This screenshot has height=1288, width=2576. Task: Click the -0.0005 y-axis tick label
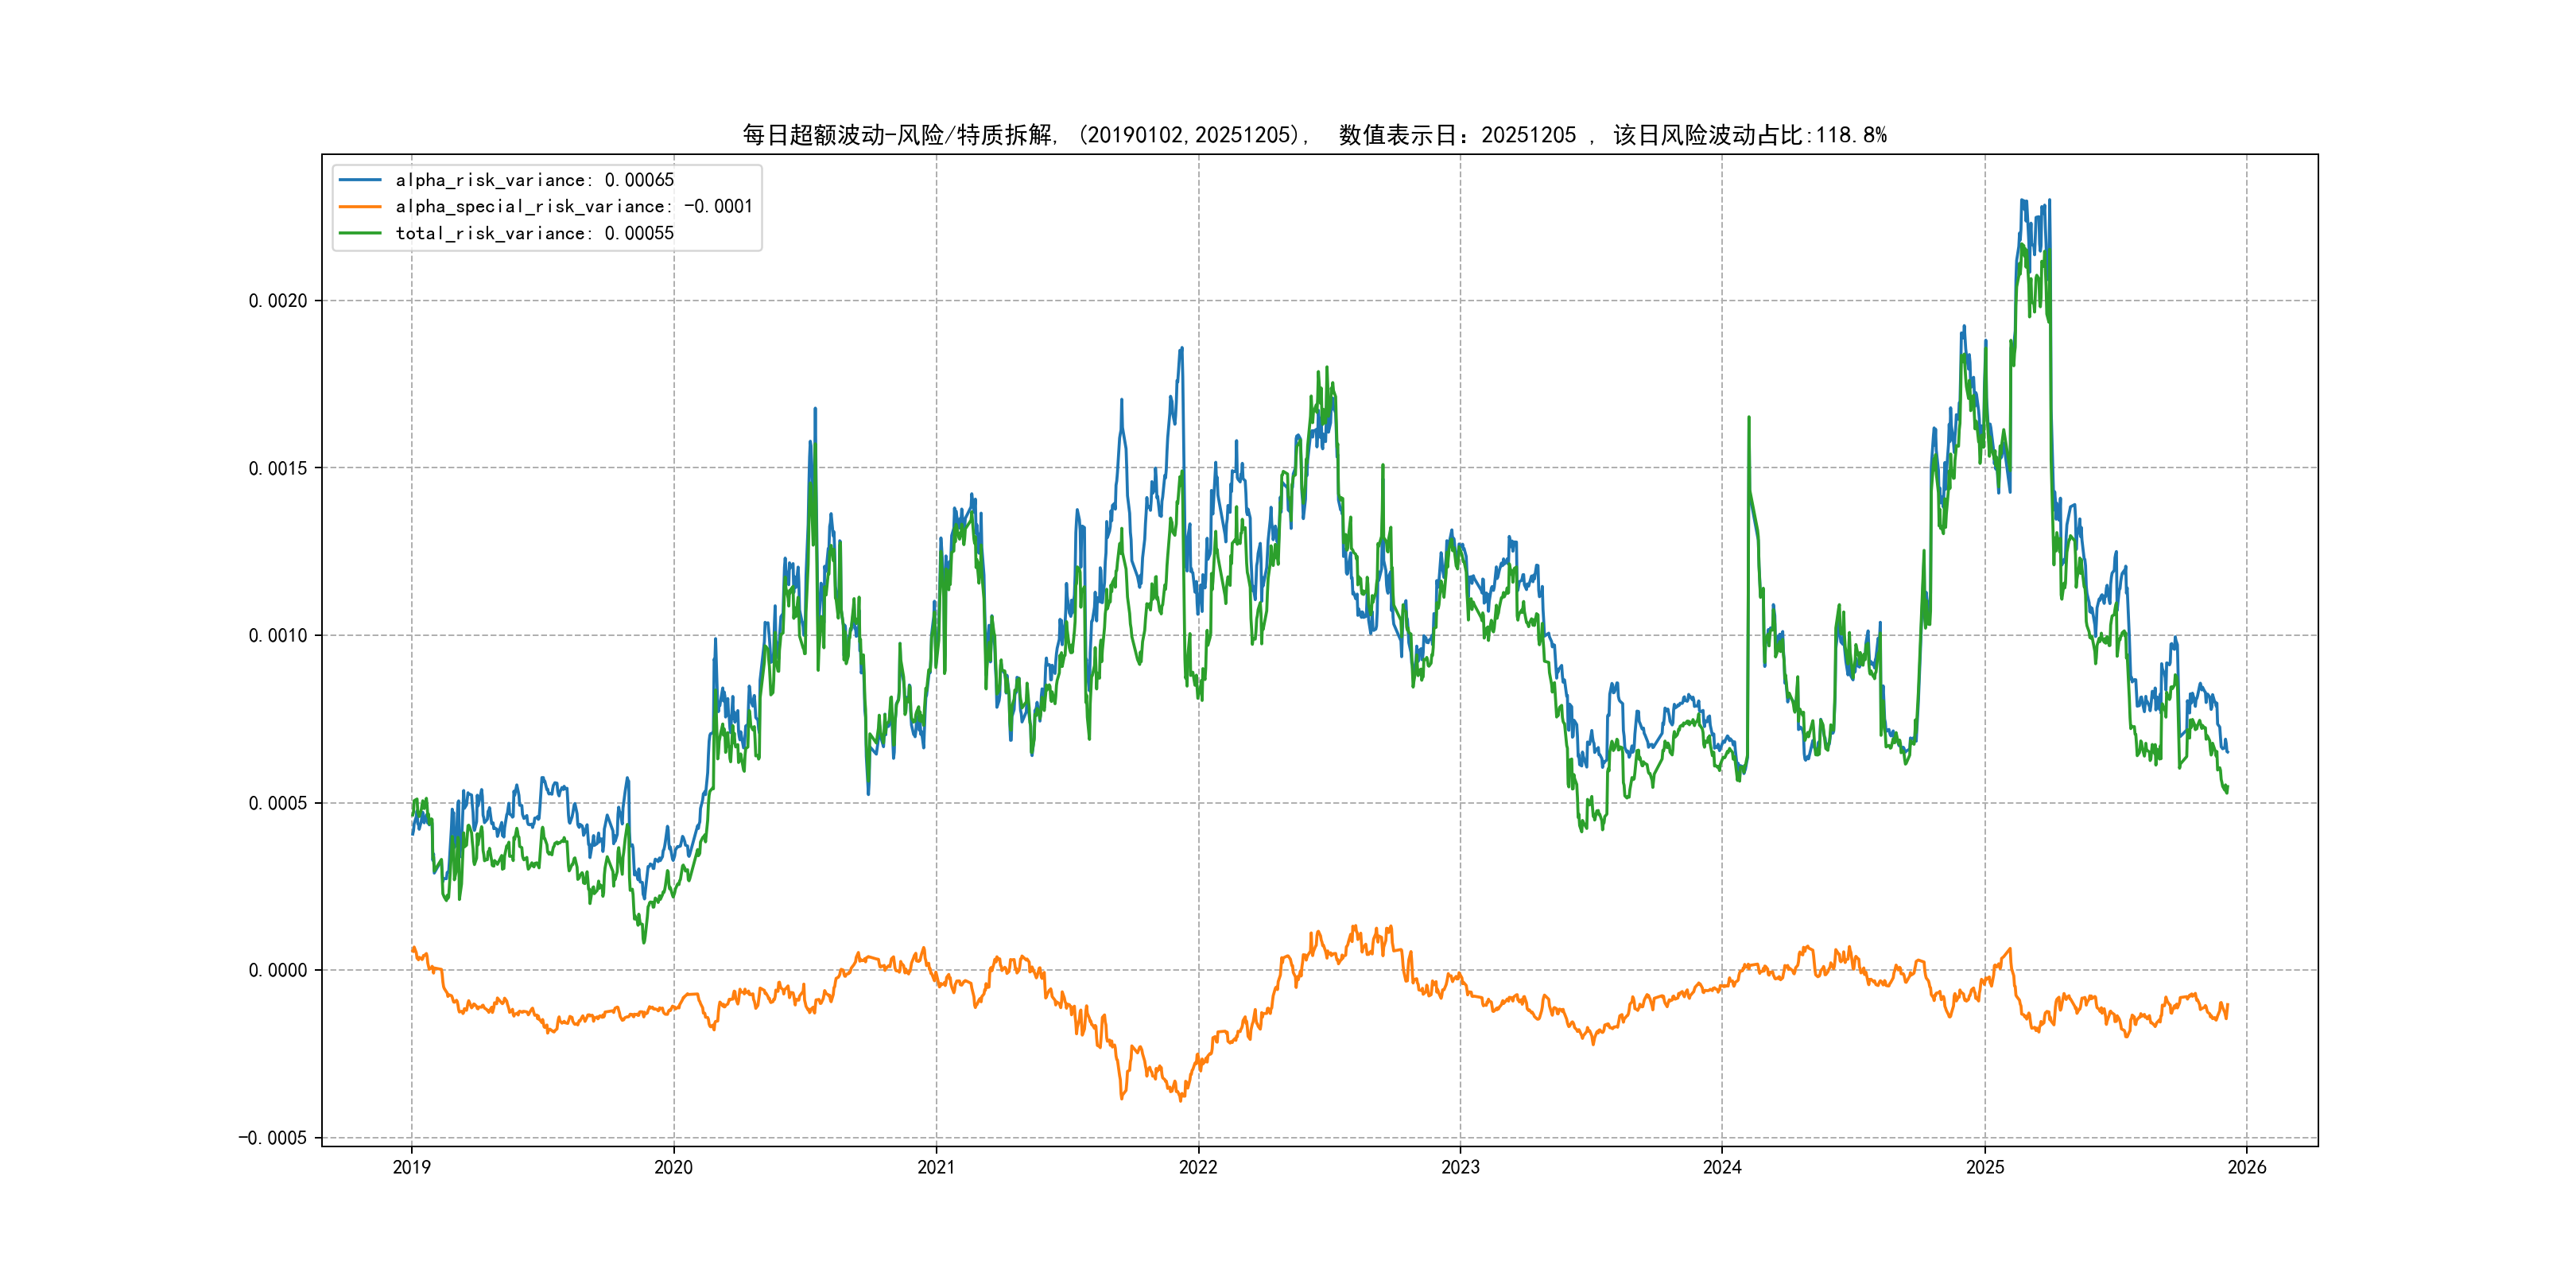(x=272, y=1138)
